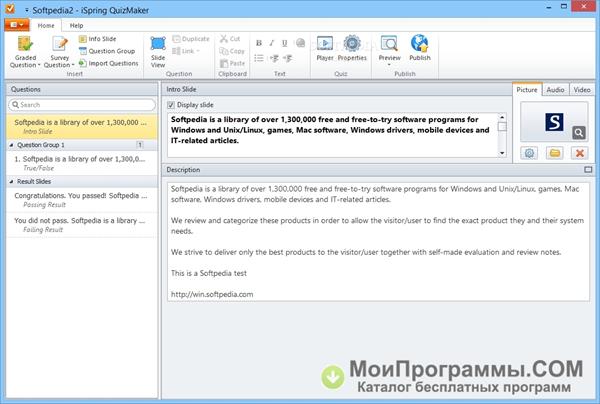This screenshot has height=404, width=600.
Task: Duplicate the selected question
Action: click(191, 39)
